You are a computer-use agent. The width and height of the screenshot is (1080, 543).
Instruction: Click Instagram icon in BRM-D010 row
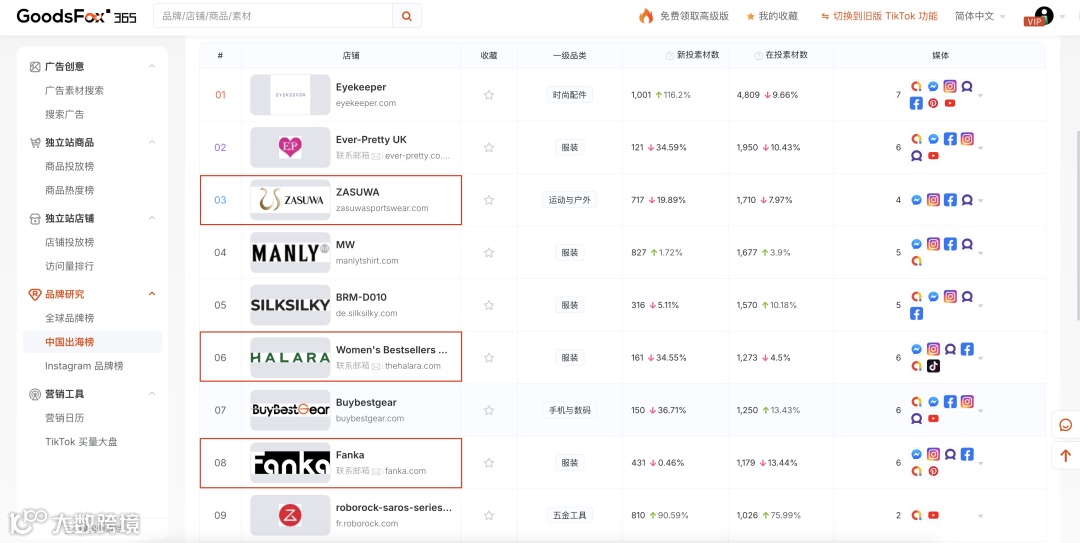950,296
